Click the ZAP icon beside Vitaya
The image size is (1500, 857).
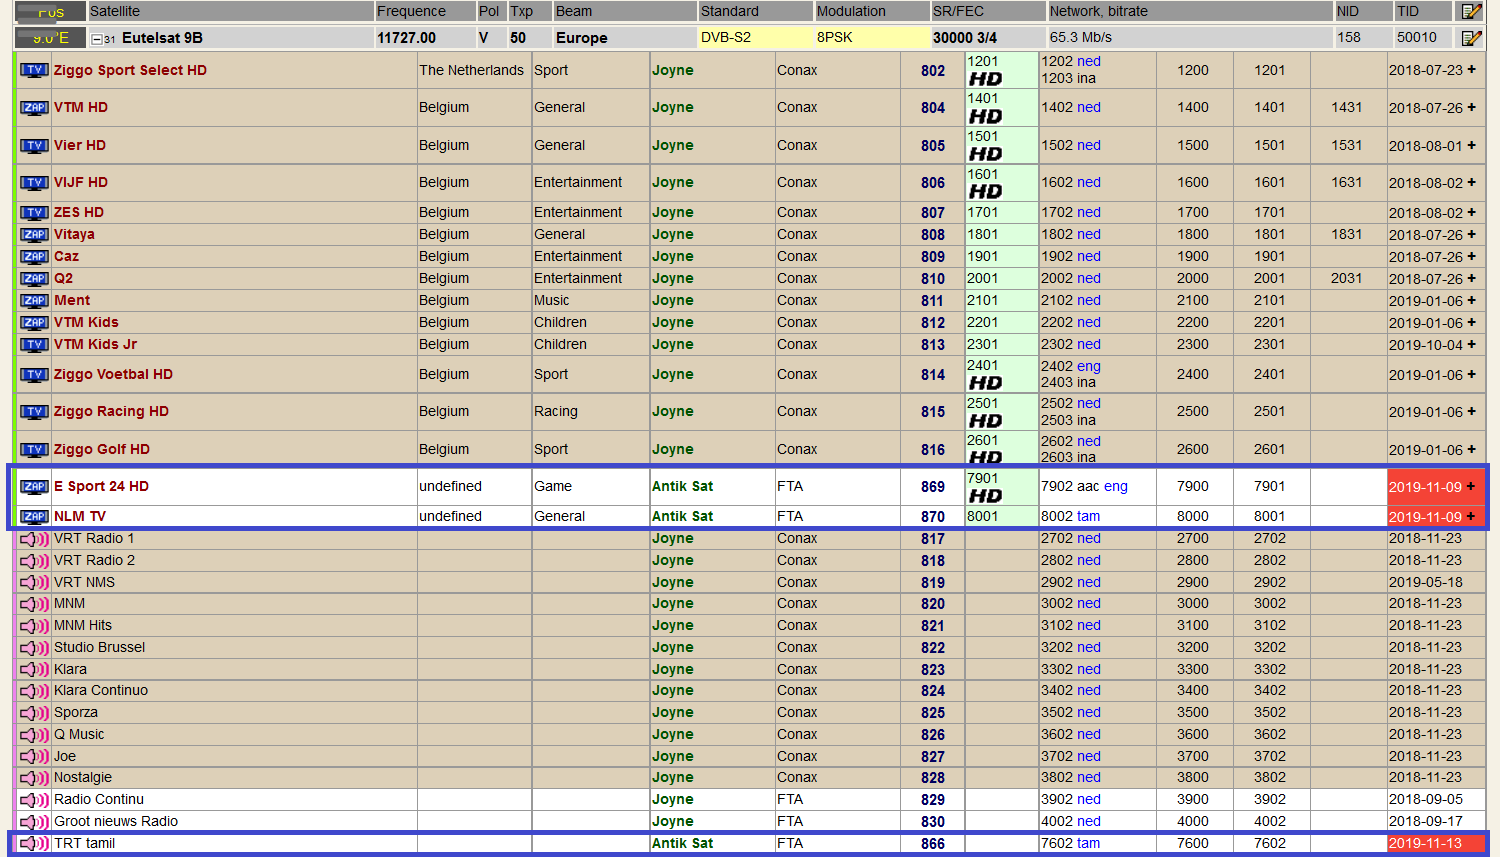coord(35,234)
